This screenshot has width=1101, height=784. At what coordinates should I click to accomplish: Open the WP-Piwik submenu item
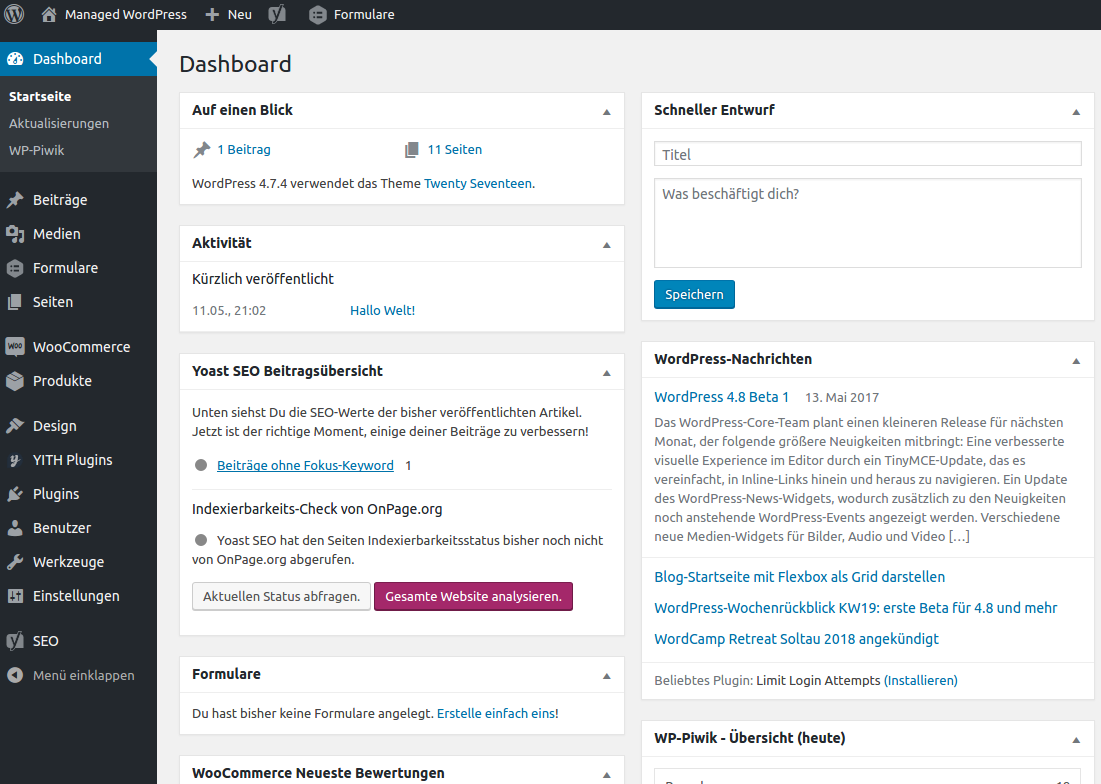coord(37,150)
